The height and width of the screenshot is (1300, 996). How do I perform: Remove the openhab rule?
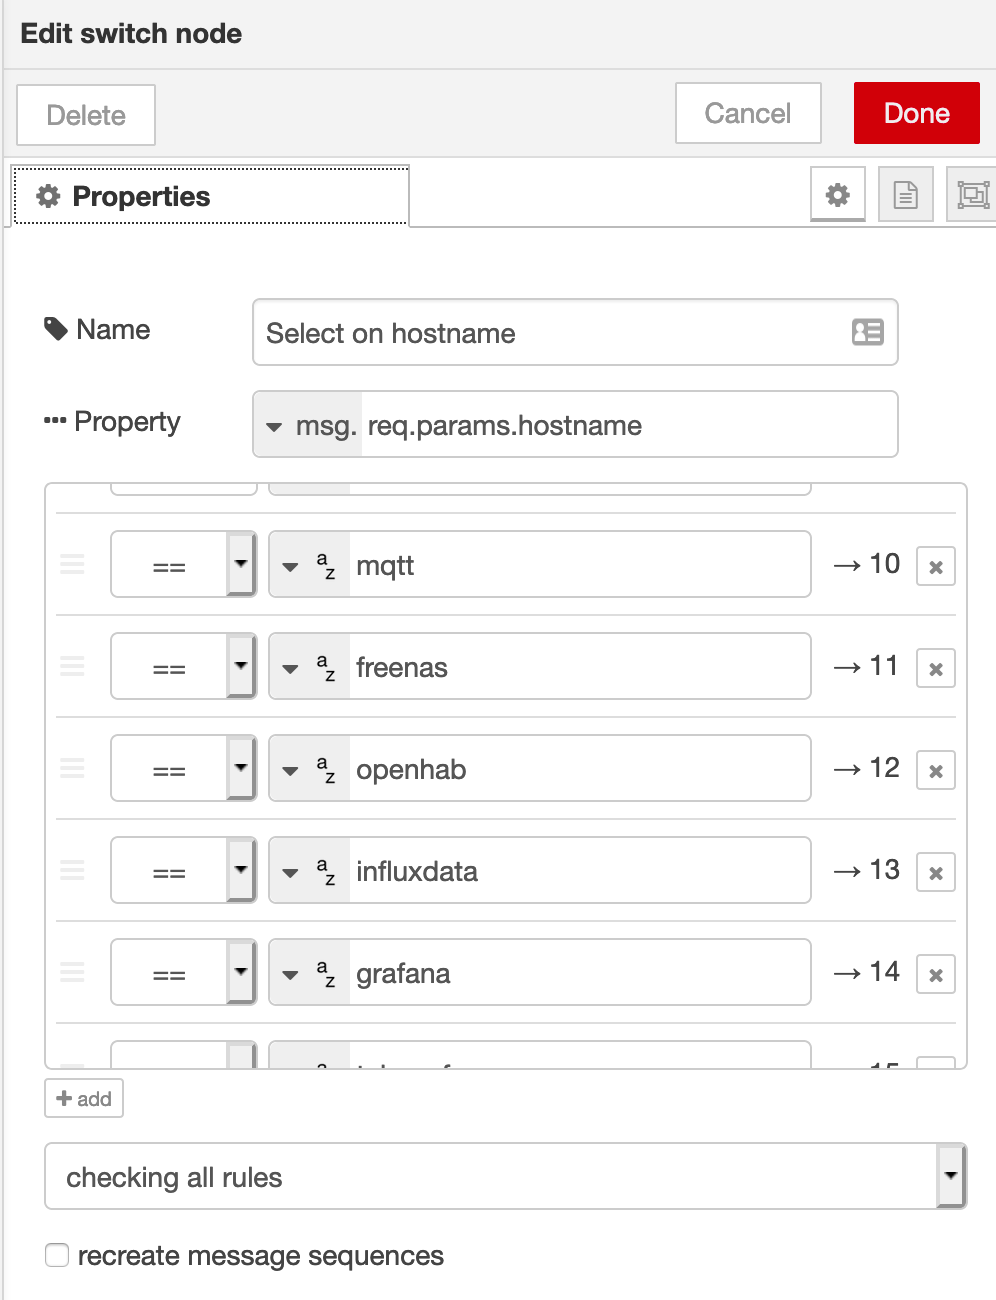click(x=936, y=771)
